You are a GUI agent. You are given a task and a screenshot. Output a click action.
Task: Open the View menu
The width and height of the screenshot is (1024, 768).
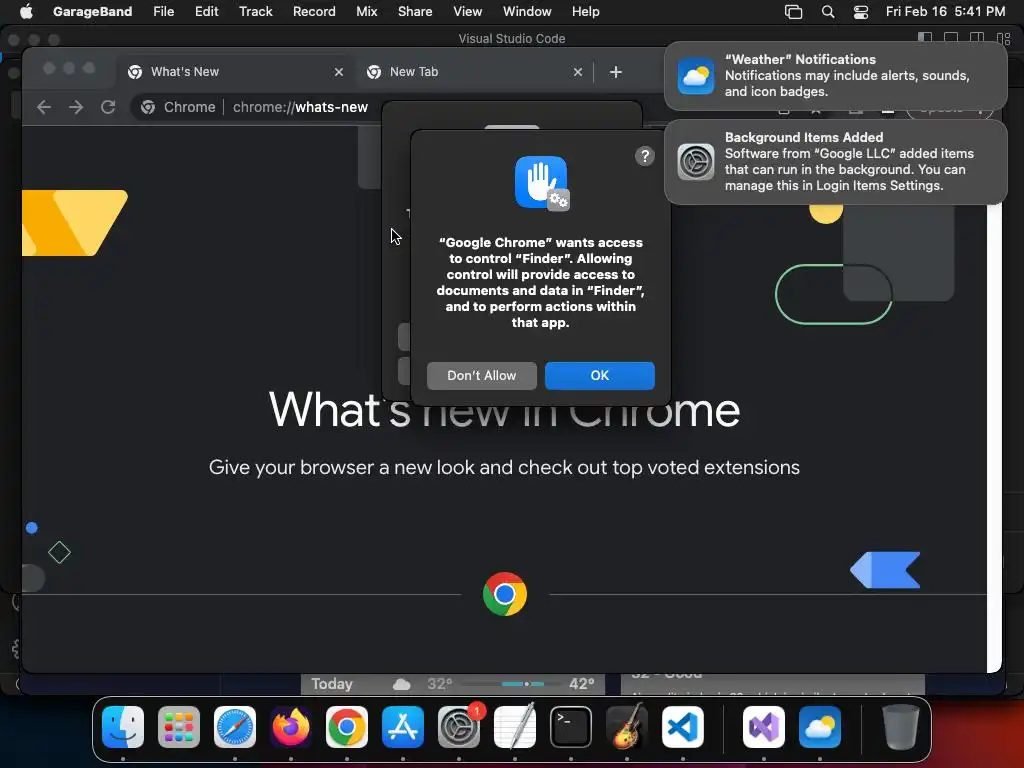(468, 11)
